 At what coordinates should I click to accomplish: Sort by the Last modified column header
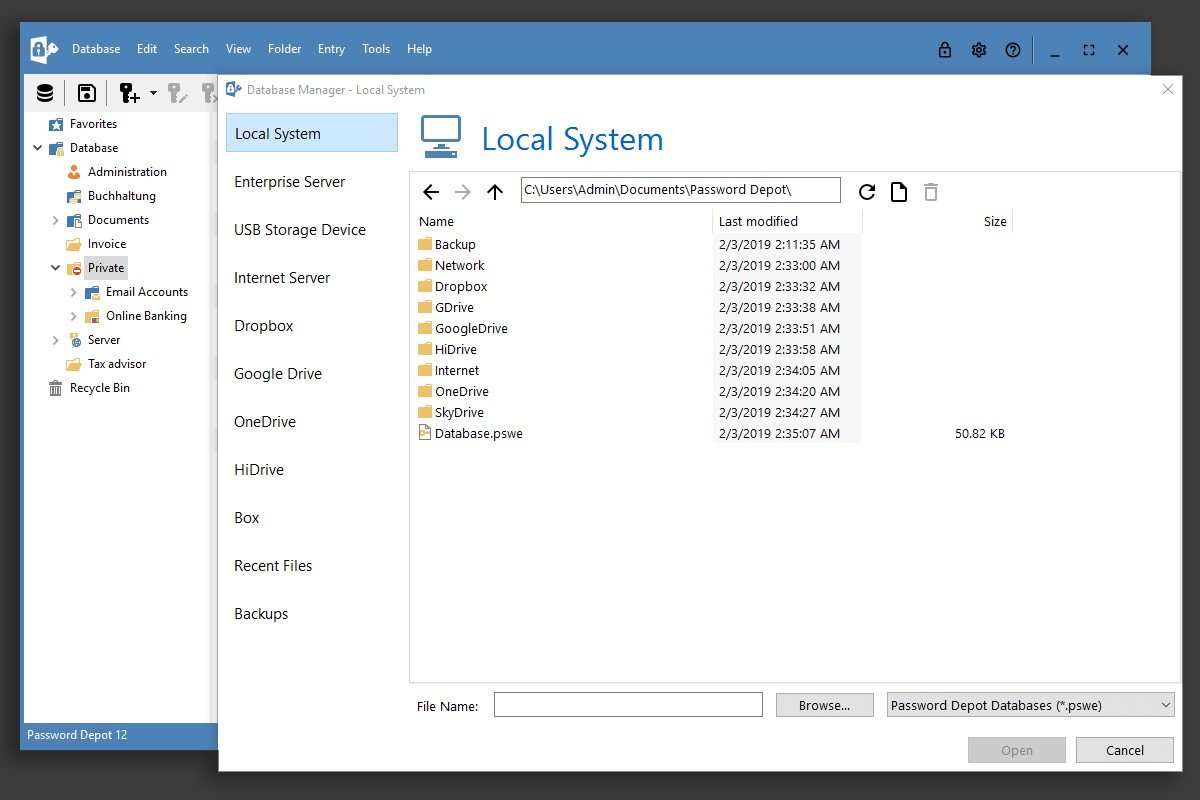coord(787,221)
